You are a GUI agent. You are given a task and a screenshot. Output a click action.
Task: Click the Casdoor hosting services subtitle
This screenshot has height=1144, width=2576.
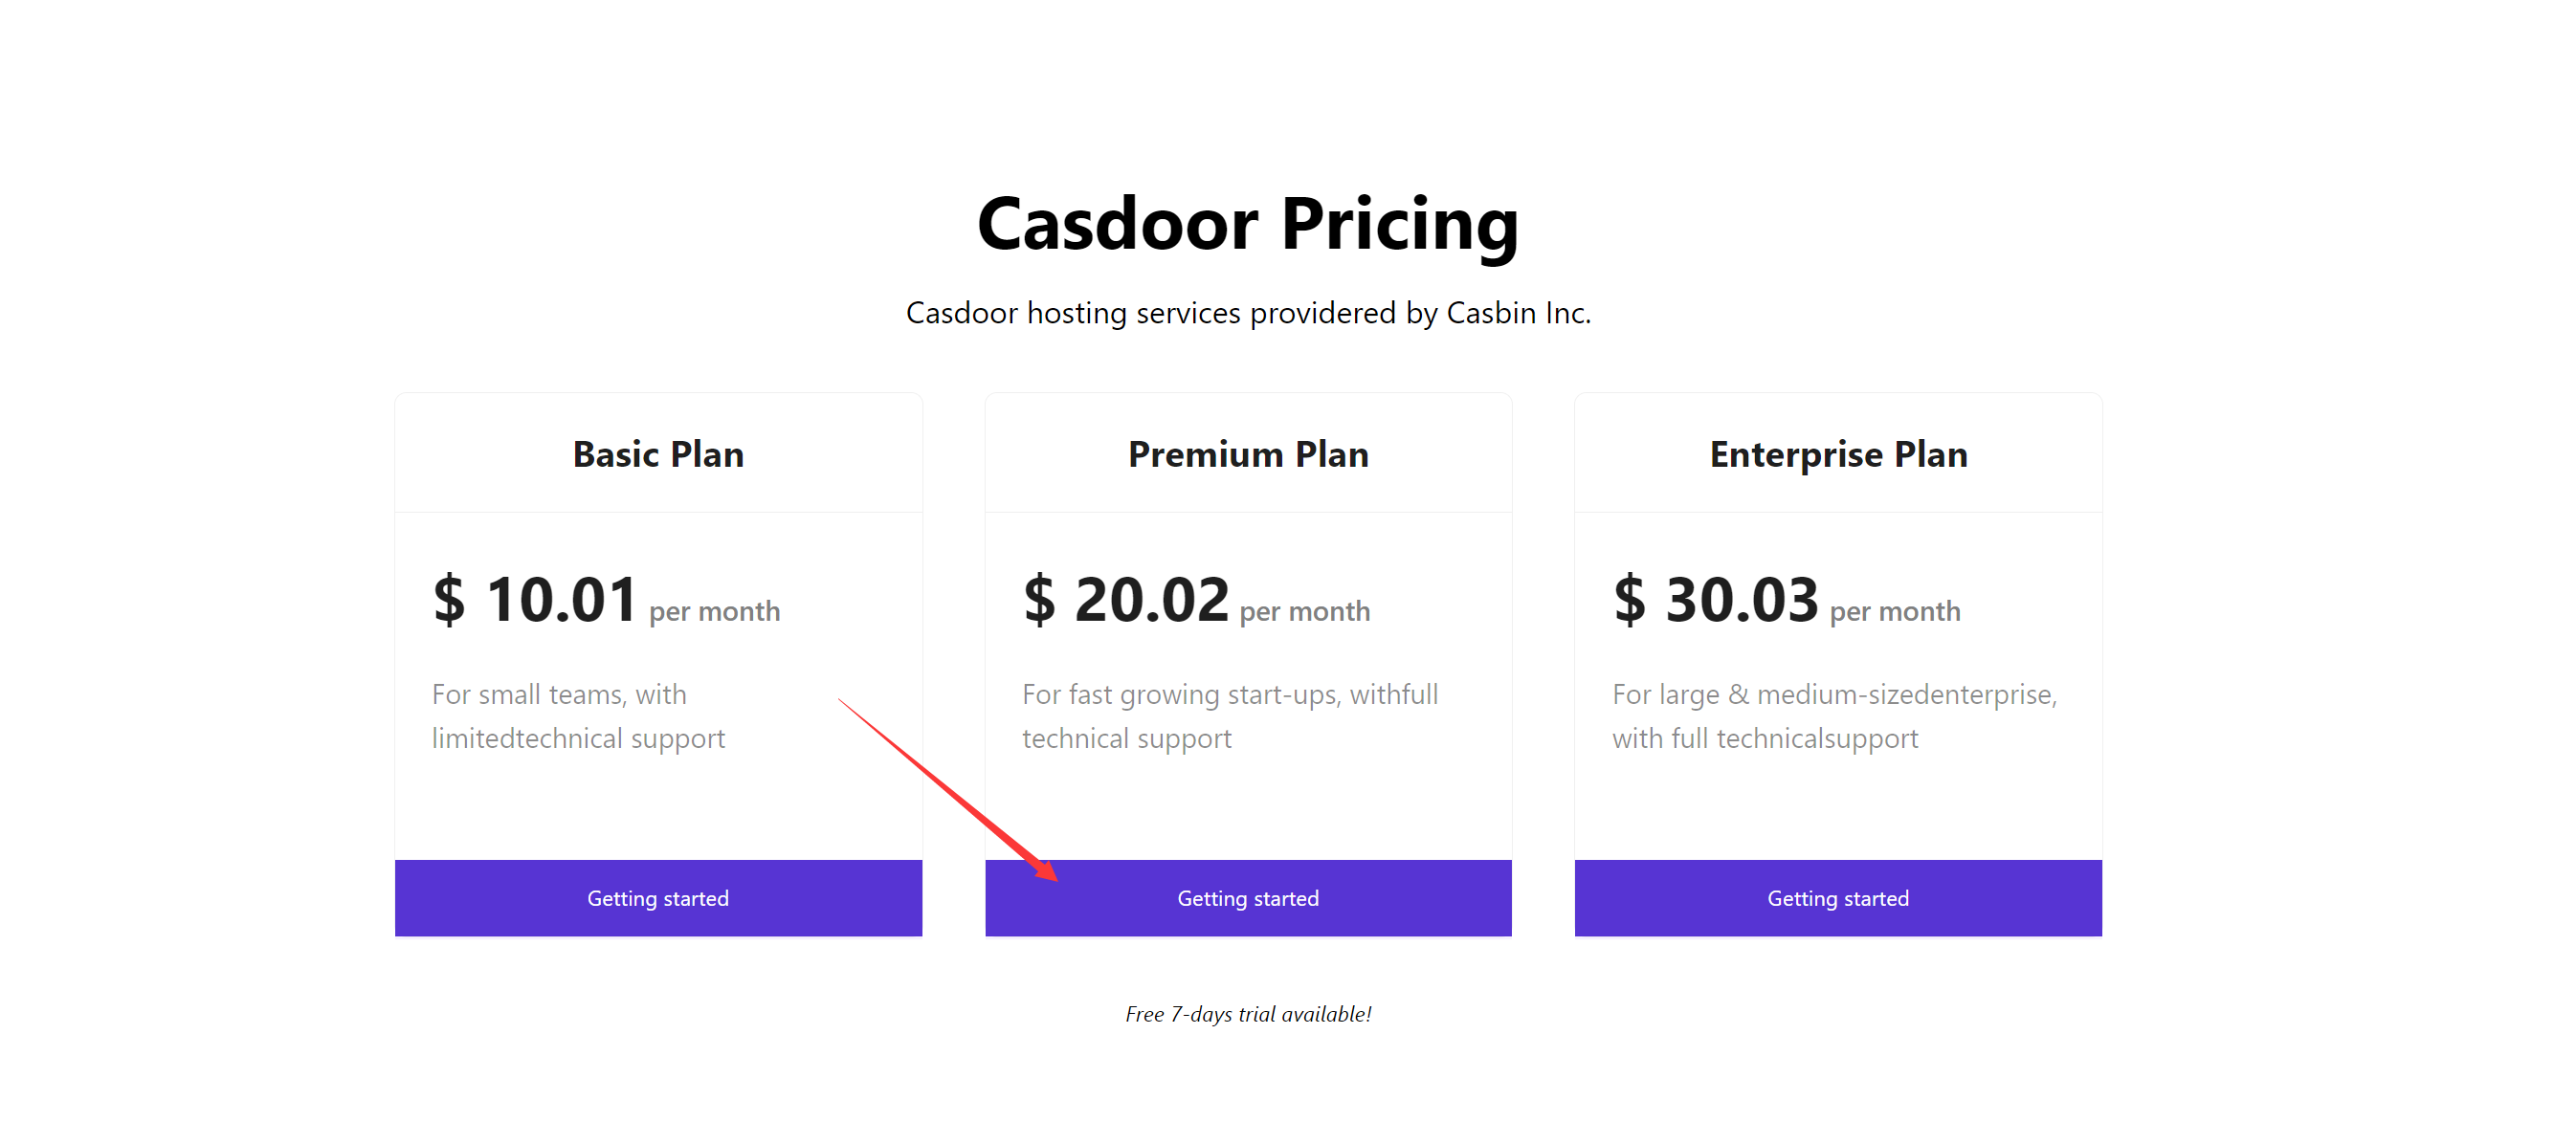click(1247, 313)
